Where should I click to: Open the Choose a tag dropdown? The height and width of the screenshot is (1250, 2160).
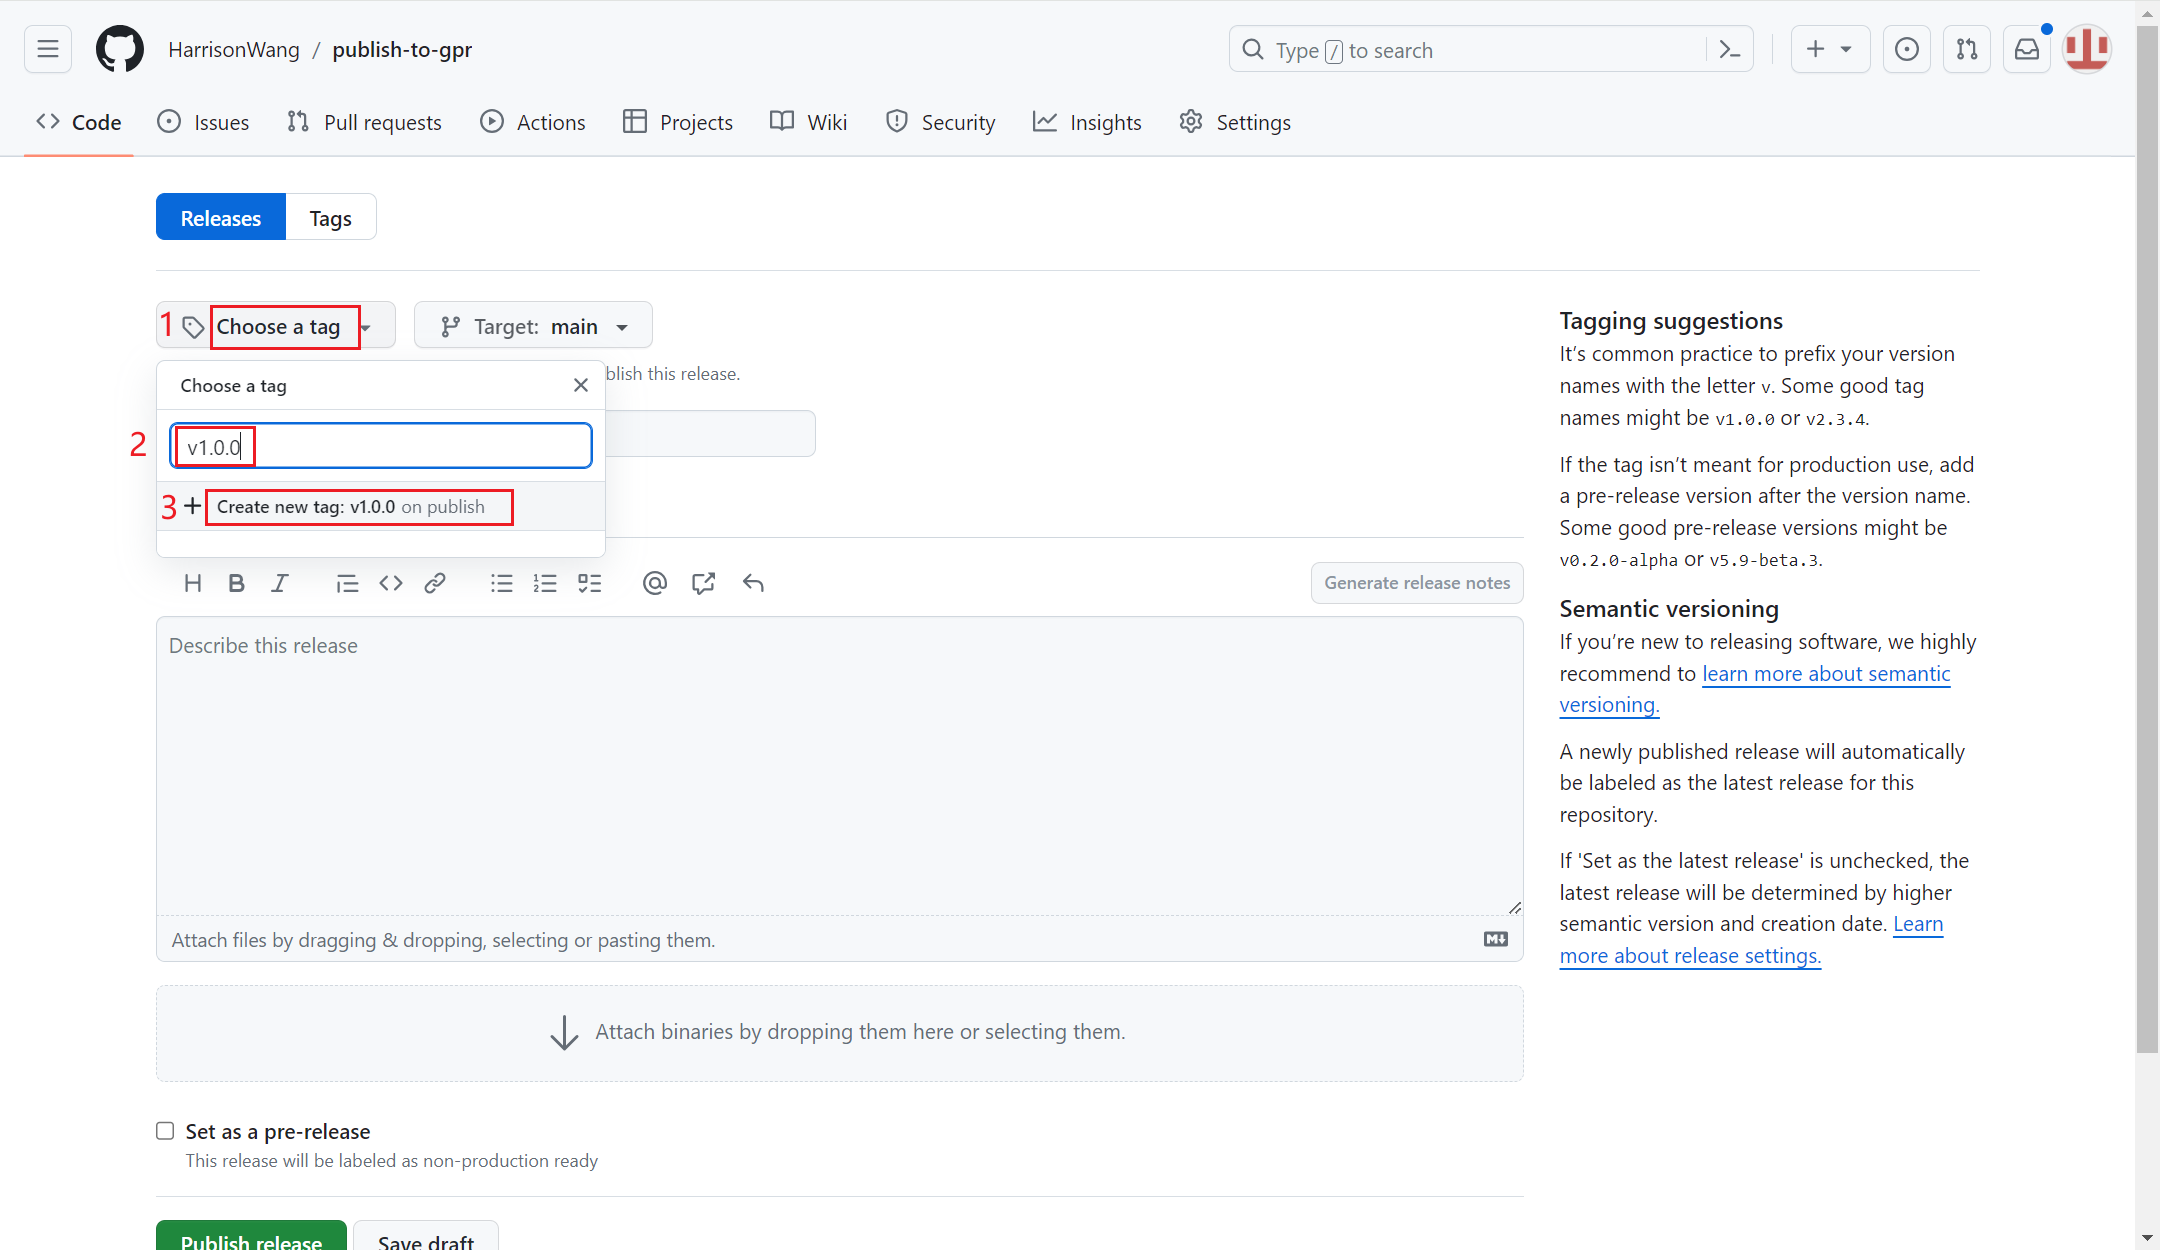point(277,326)
